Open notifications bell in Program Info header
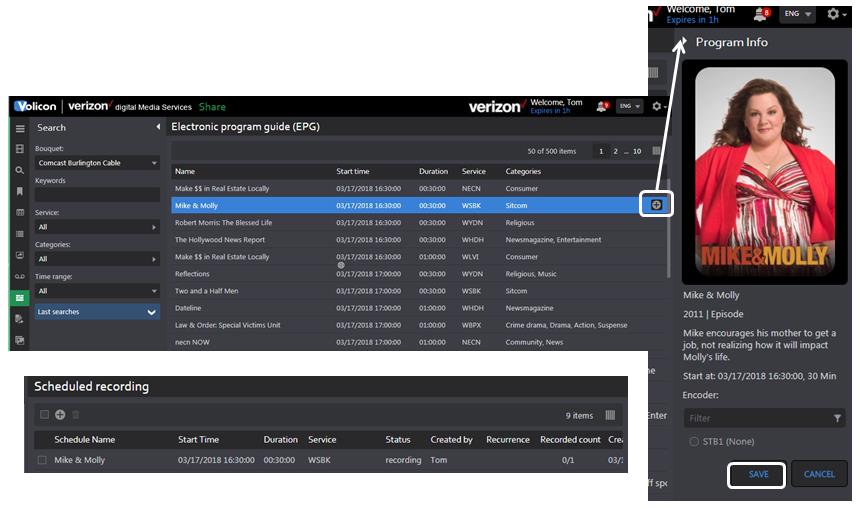This screenshot has height=509, width=860. 762,14
